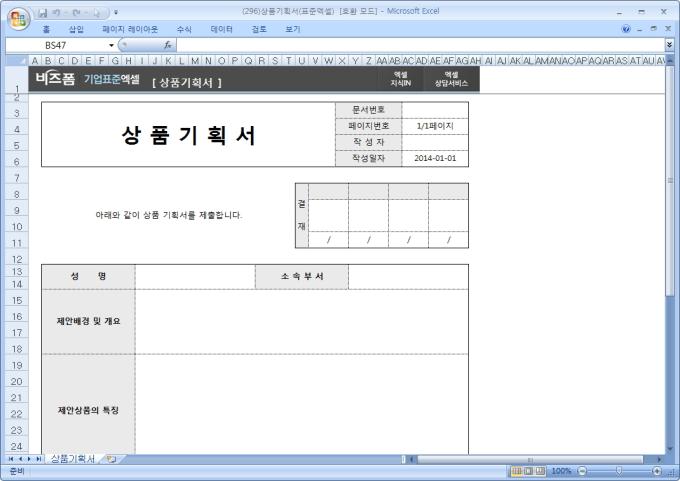This screenshot has width=680, height=481.
Task: Go to previous sheet tab arrow
Action: point(20,459)
